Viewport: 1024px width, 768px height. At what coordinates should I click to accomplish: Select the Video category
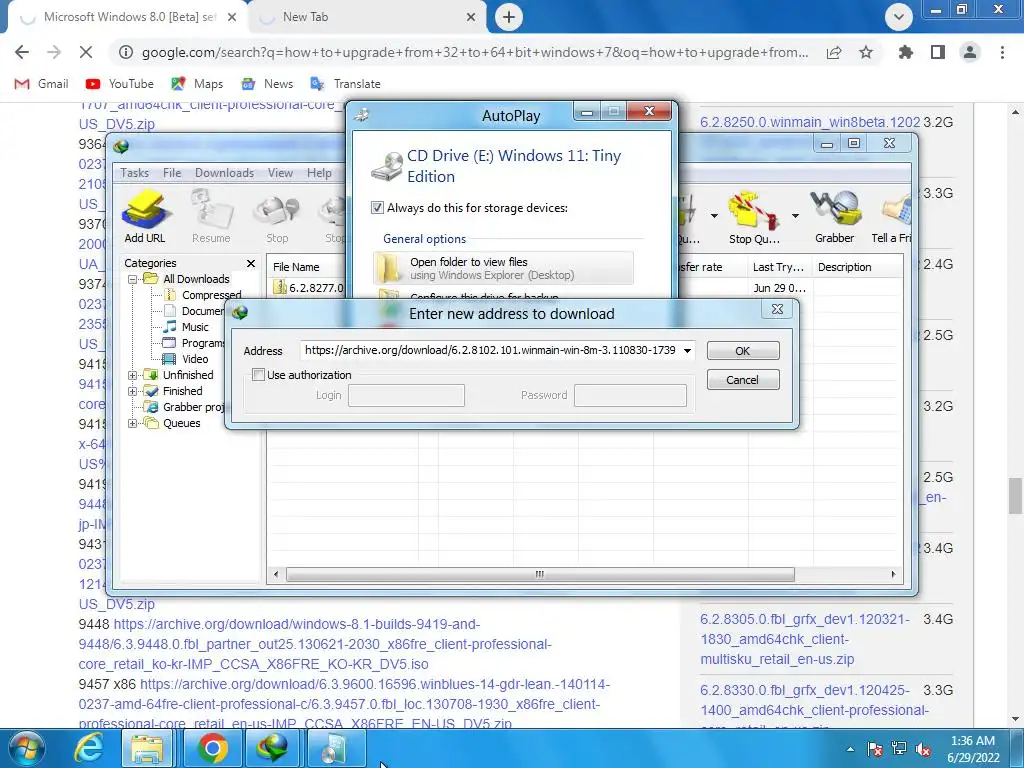point(195,359)
